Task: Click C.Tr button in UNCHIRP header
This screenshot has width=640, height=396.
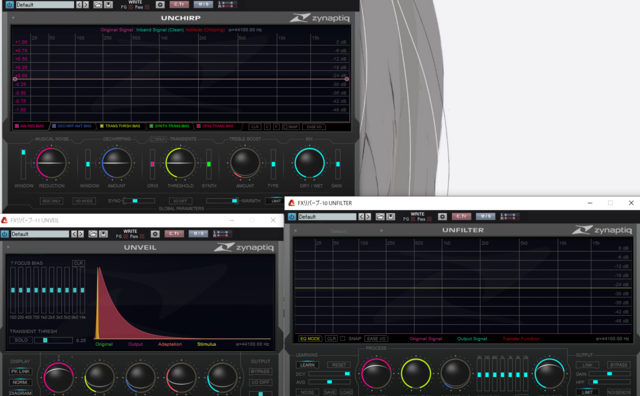Action: 179,4
